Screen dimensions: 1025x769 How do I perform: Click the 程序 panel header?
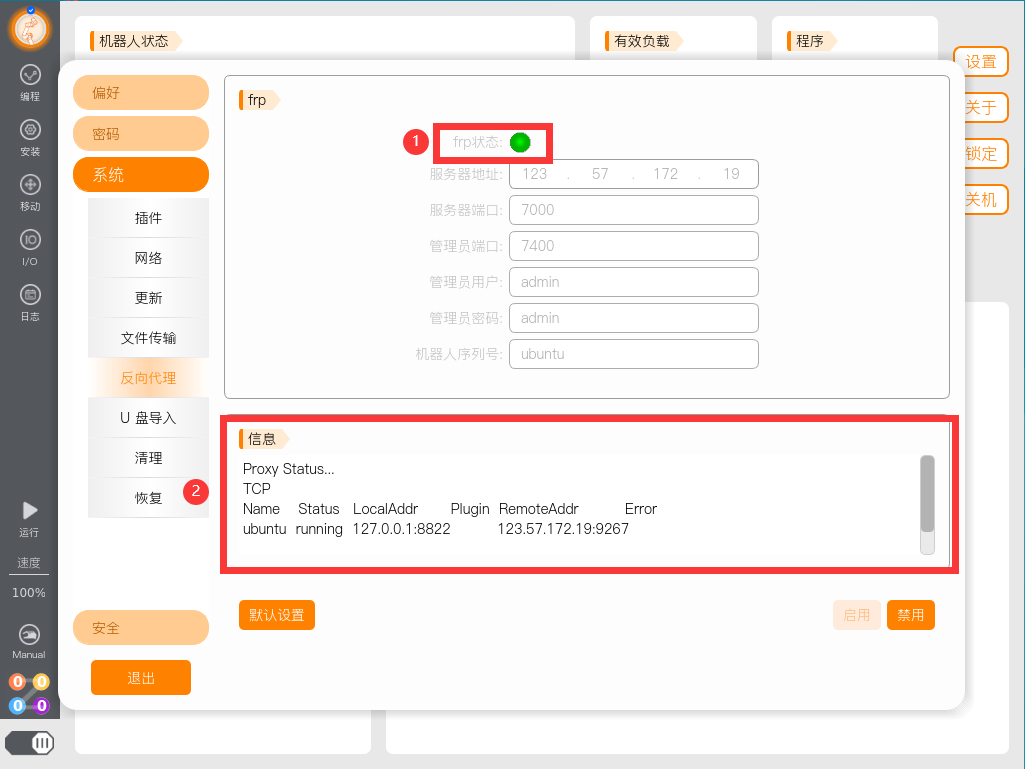[x=811, y=41]
